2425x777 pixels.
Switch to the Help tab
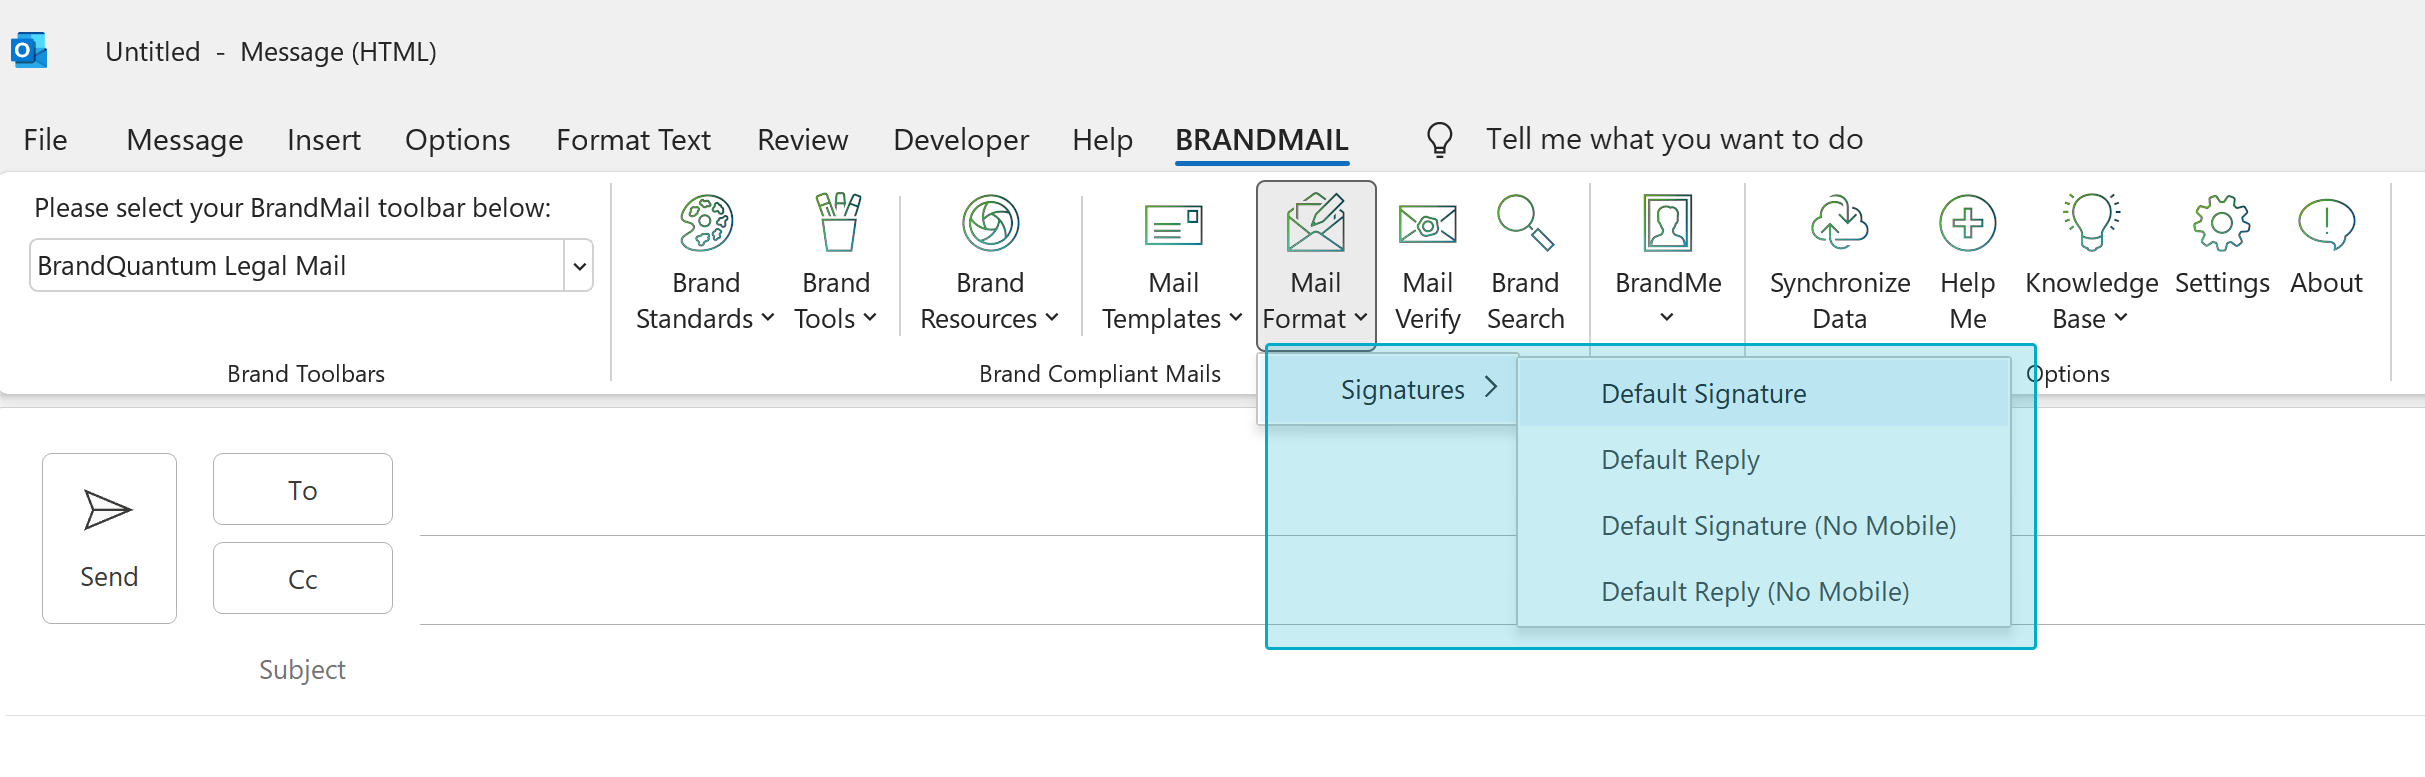pyautogui.click(x=1102, y=140)
